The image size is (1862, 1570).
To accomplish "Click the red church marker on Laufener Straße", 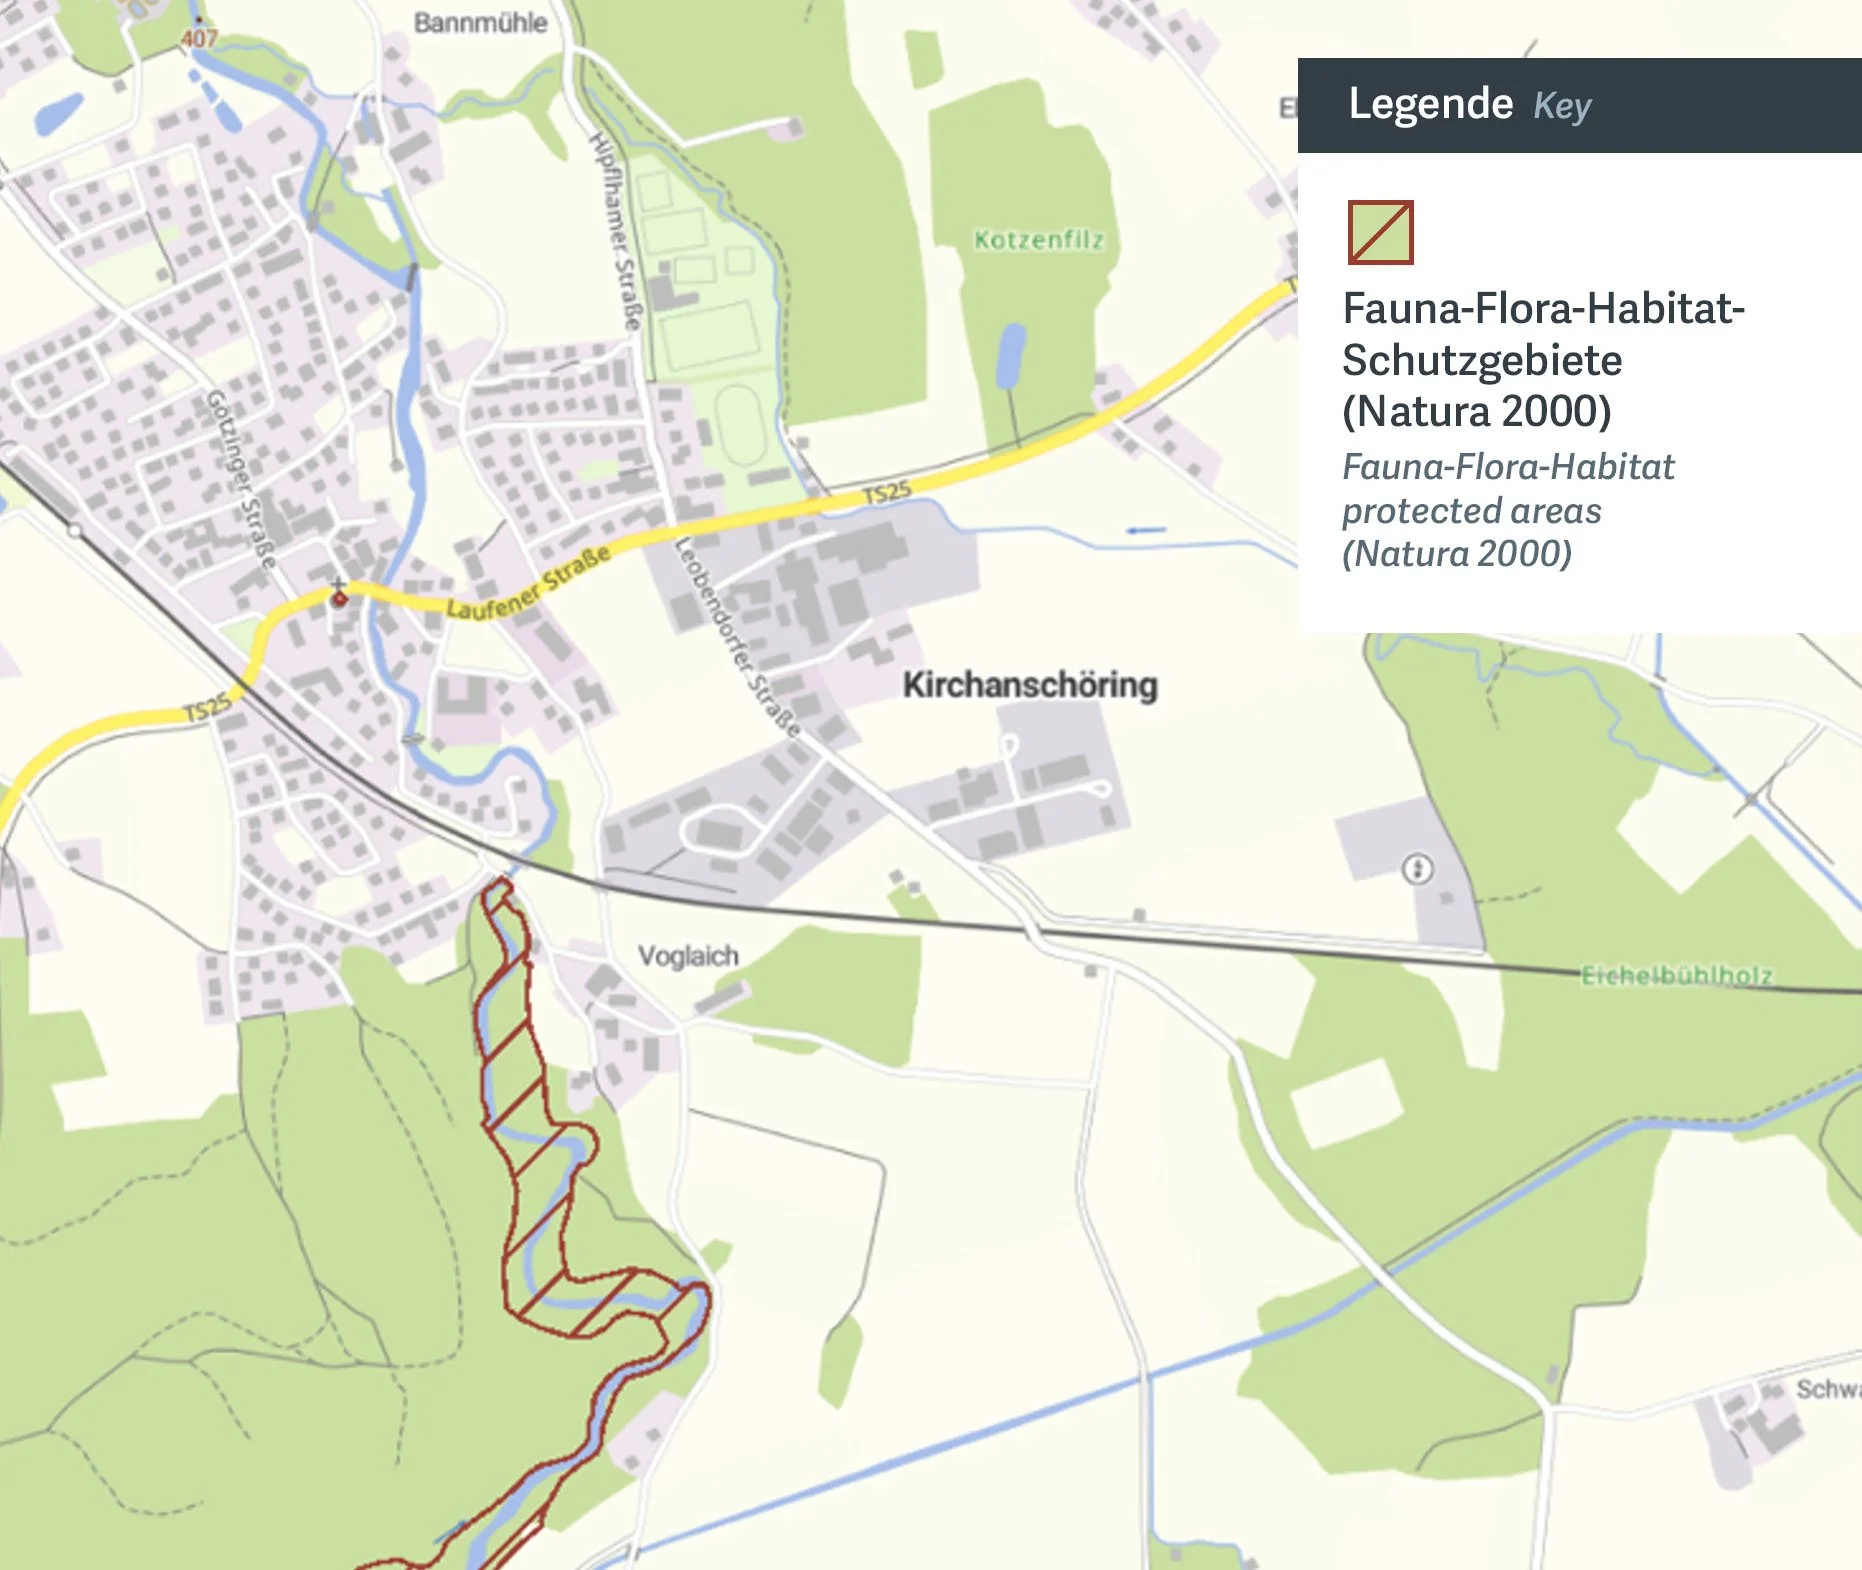I will [x=339, y=597].
